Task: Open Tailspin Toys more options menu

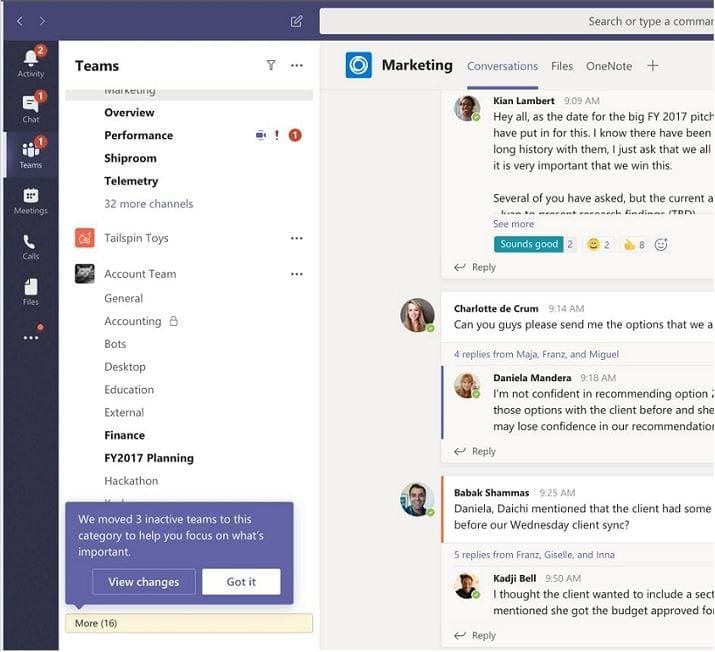Action: click(296, 238)
